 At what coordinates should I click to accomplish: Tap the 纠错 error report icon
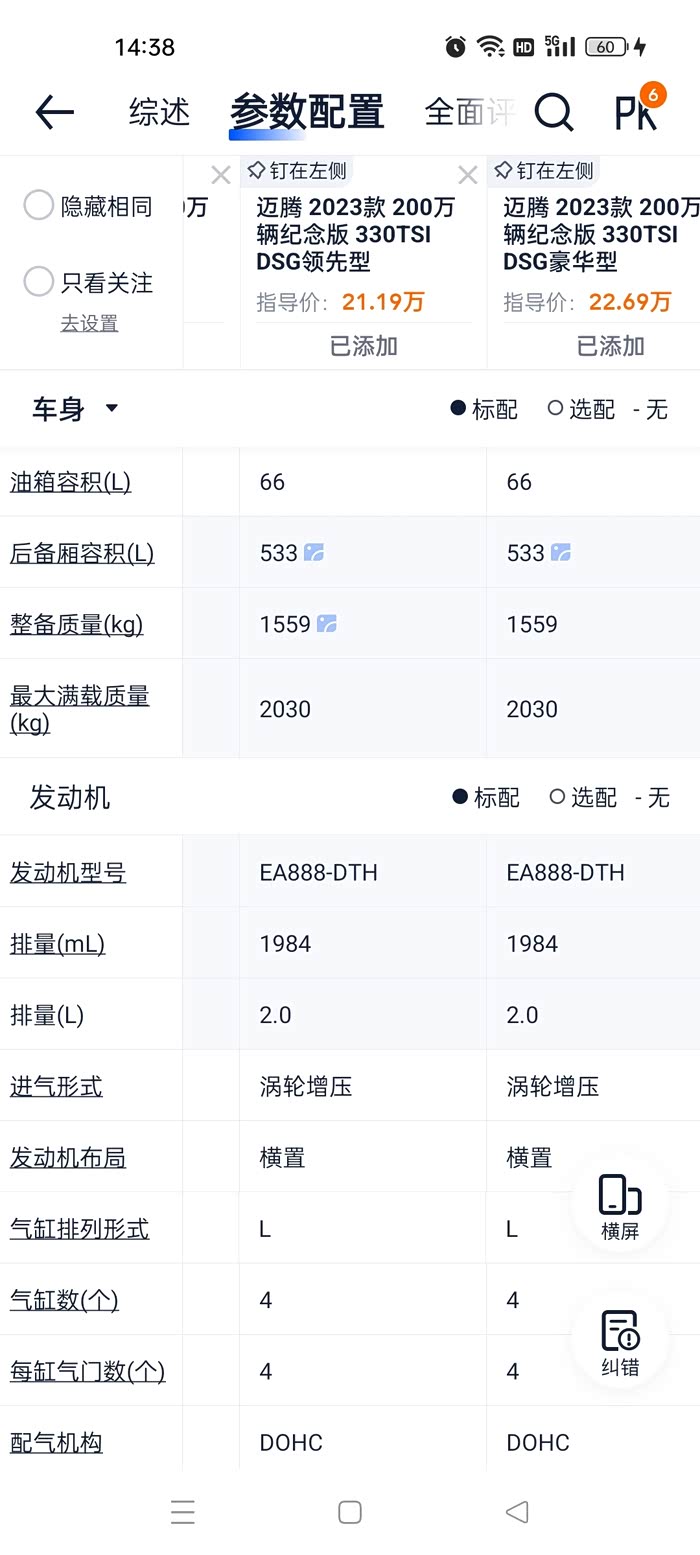click(x=620, y=1342)
